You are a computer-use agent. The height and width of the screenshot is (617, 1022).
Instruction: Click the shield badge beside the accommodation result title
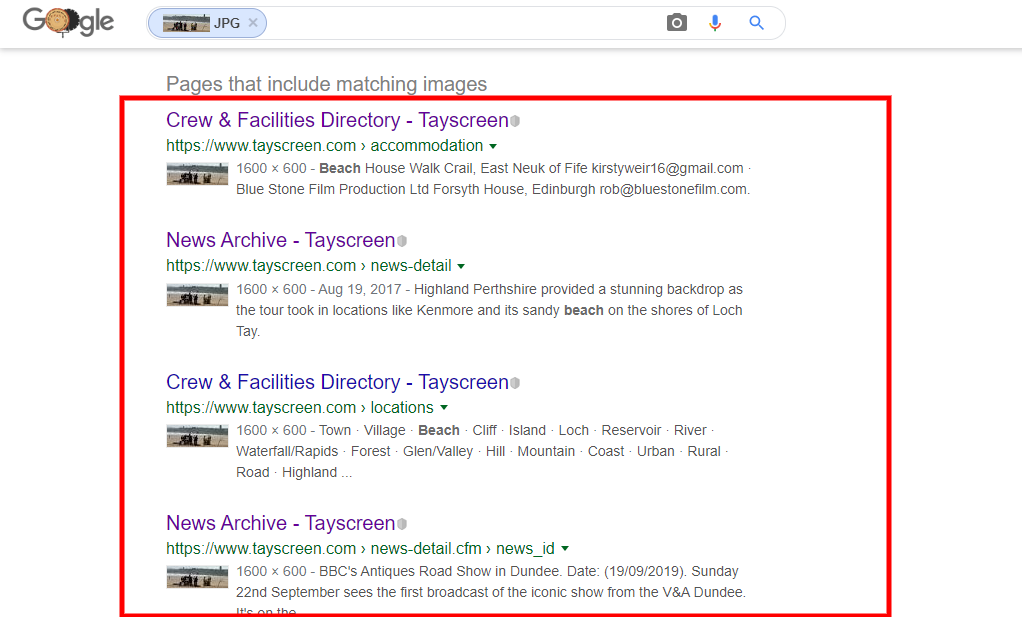point(515,121)
